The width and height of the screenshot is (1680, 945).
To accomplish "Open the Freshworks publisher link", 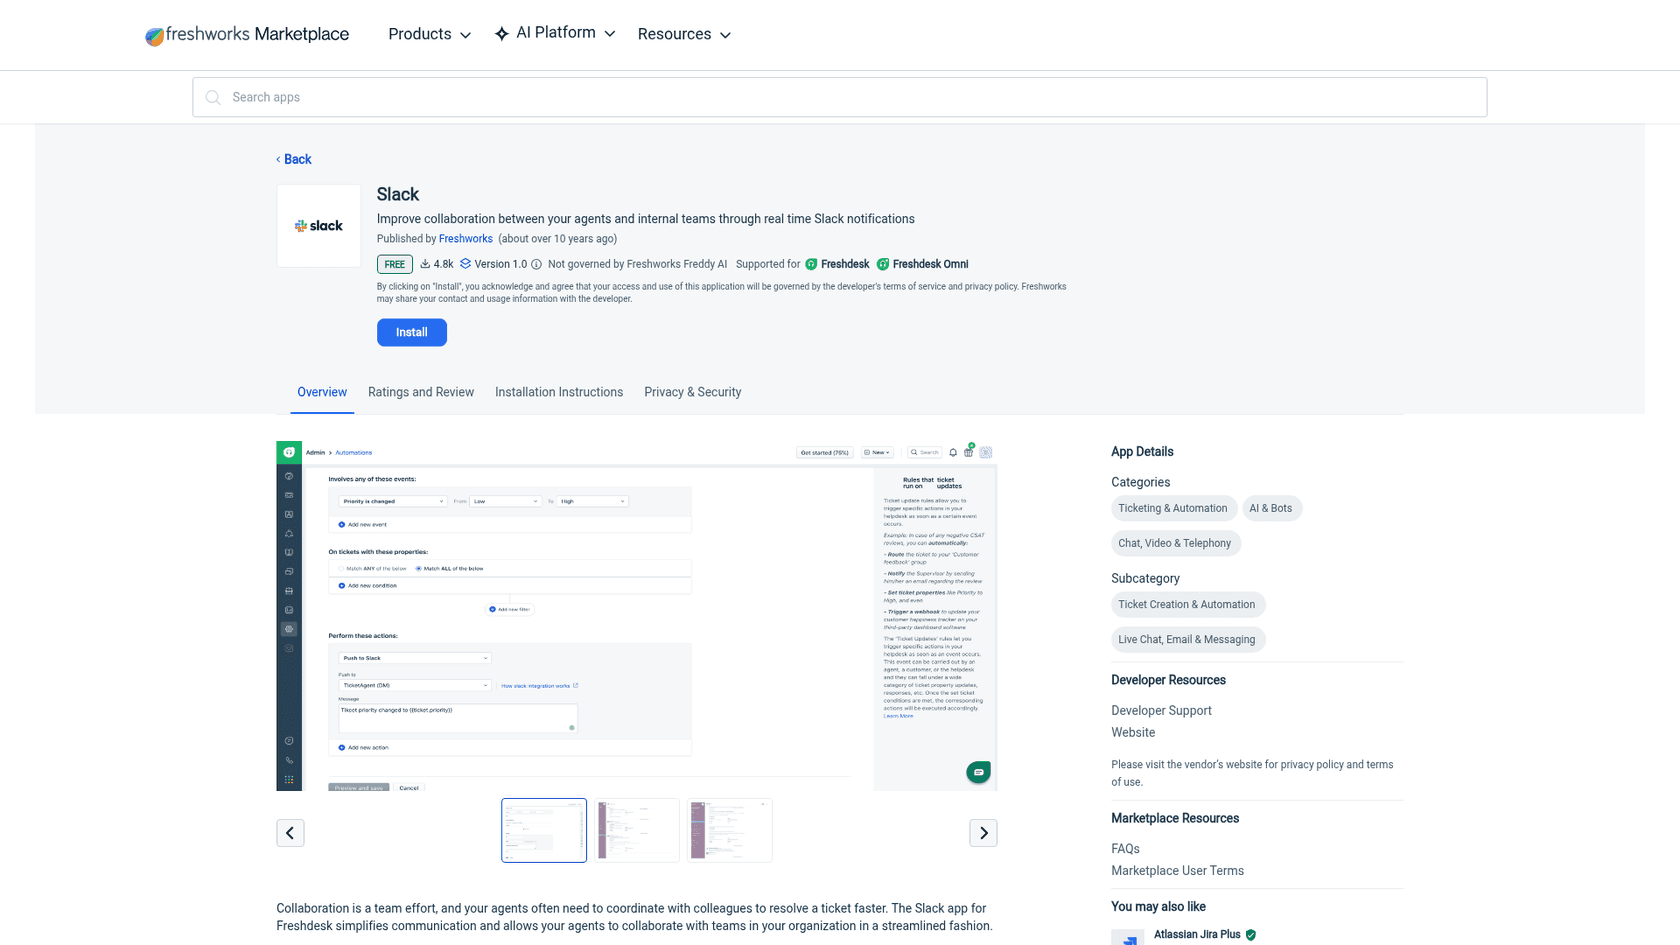I will coord(466,239).
